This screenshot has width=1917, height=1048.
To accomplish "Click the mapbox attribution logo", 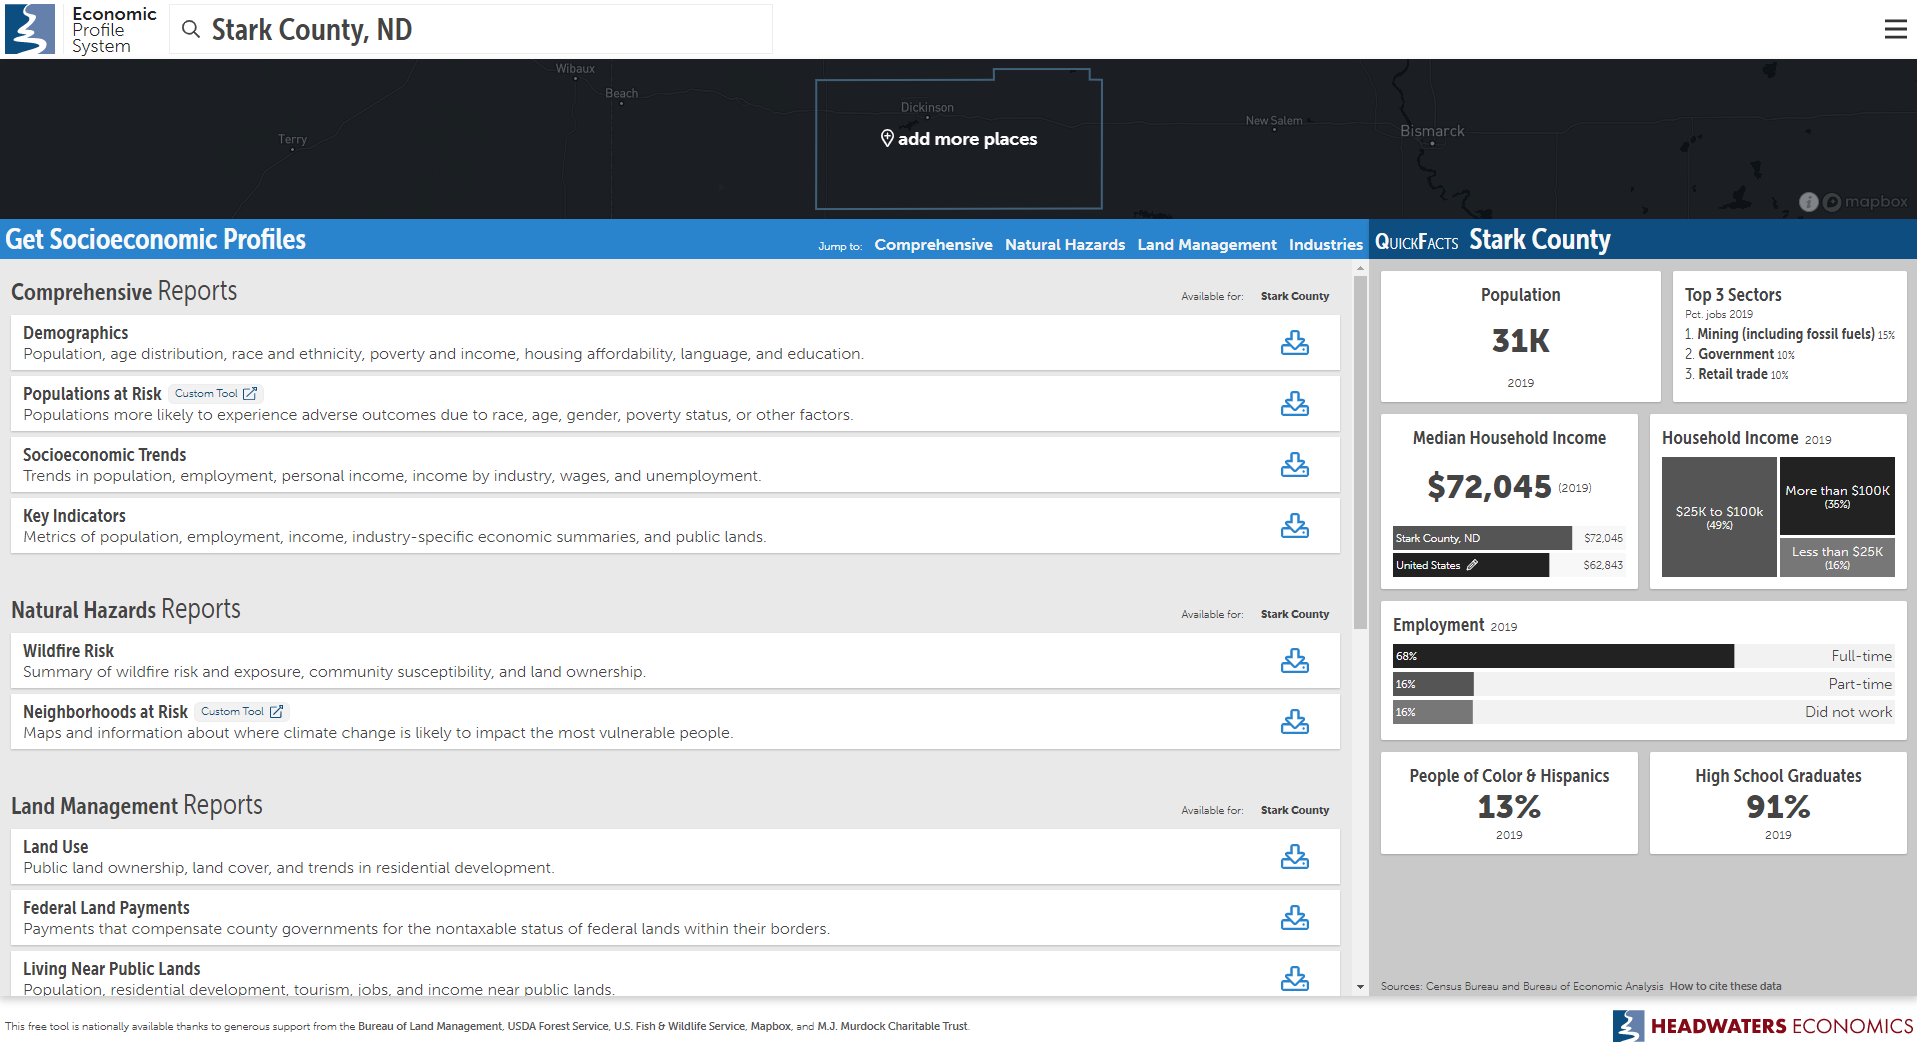I will click(x=1865, y=202).
